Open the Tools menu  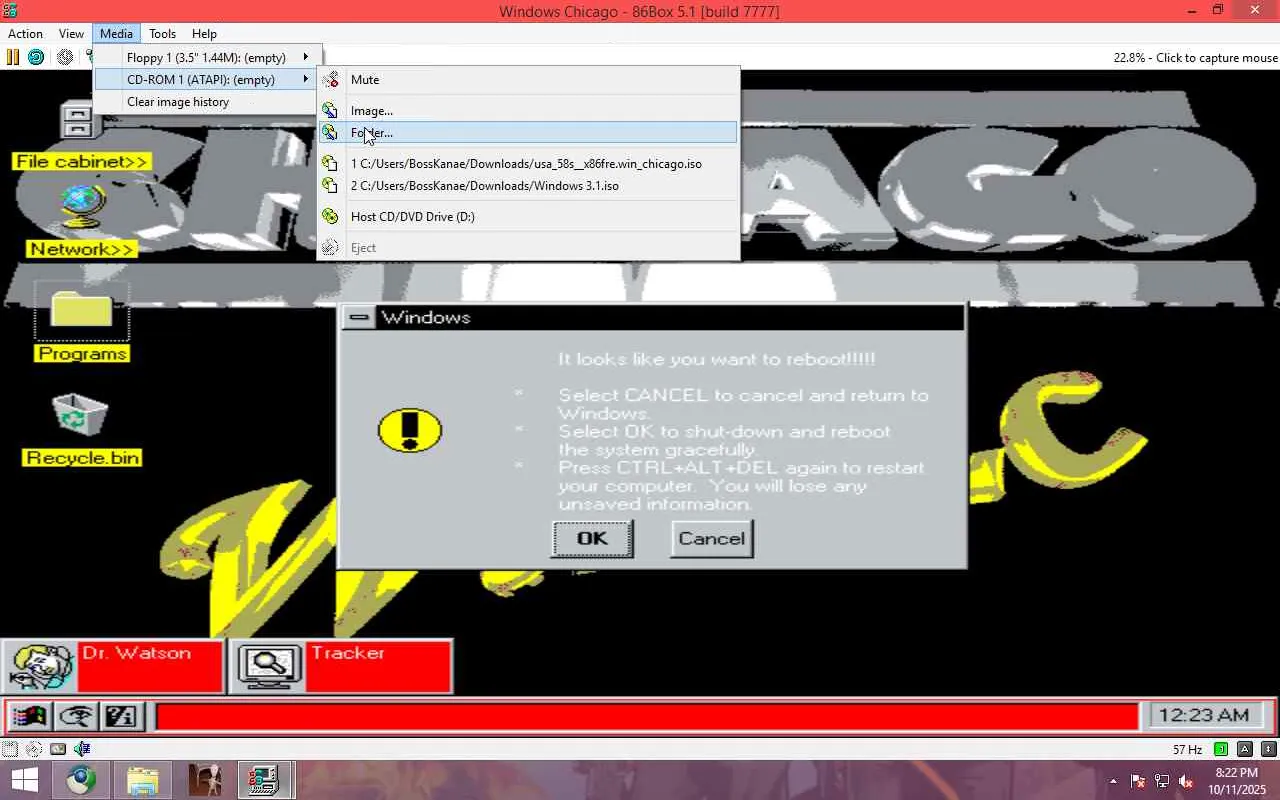click(x=162, y=34)
